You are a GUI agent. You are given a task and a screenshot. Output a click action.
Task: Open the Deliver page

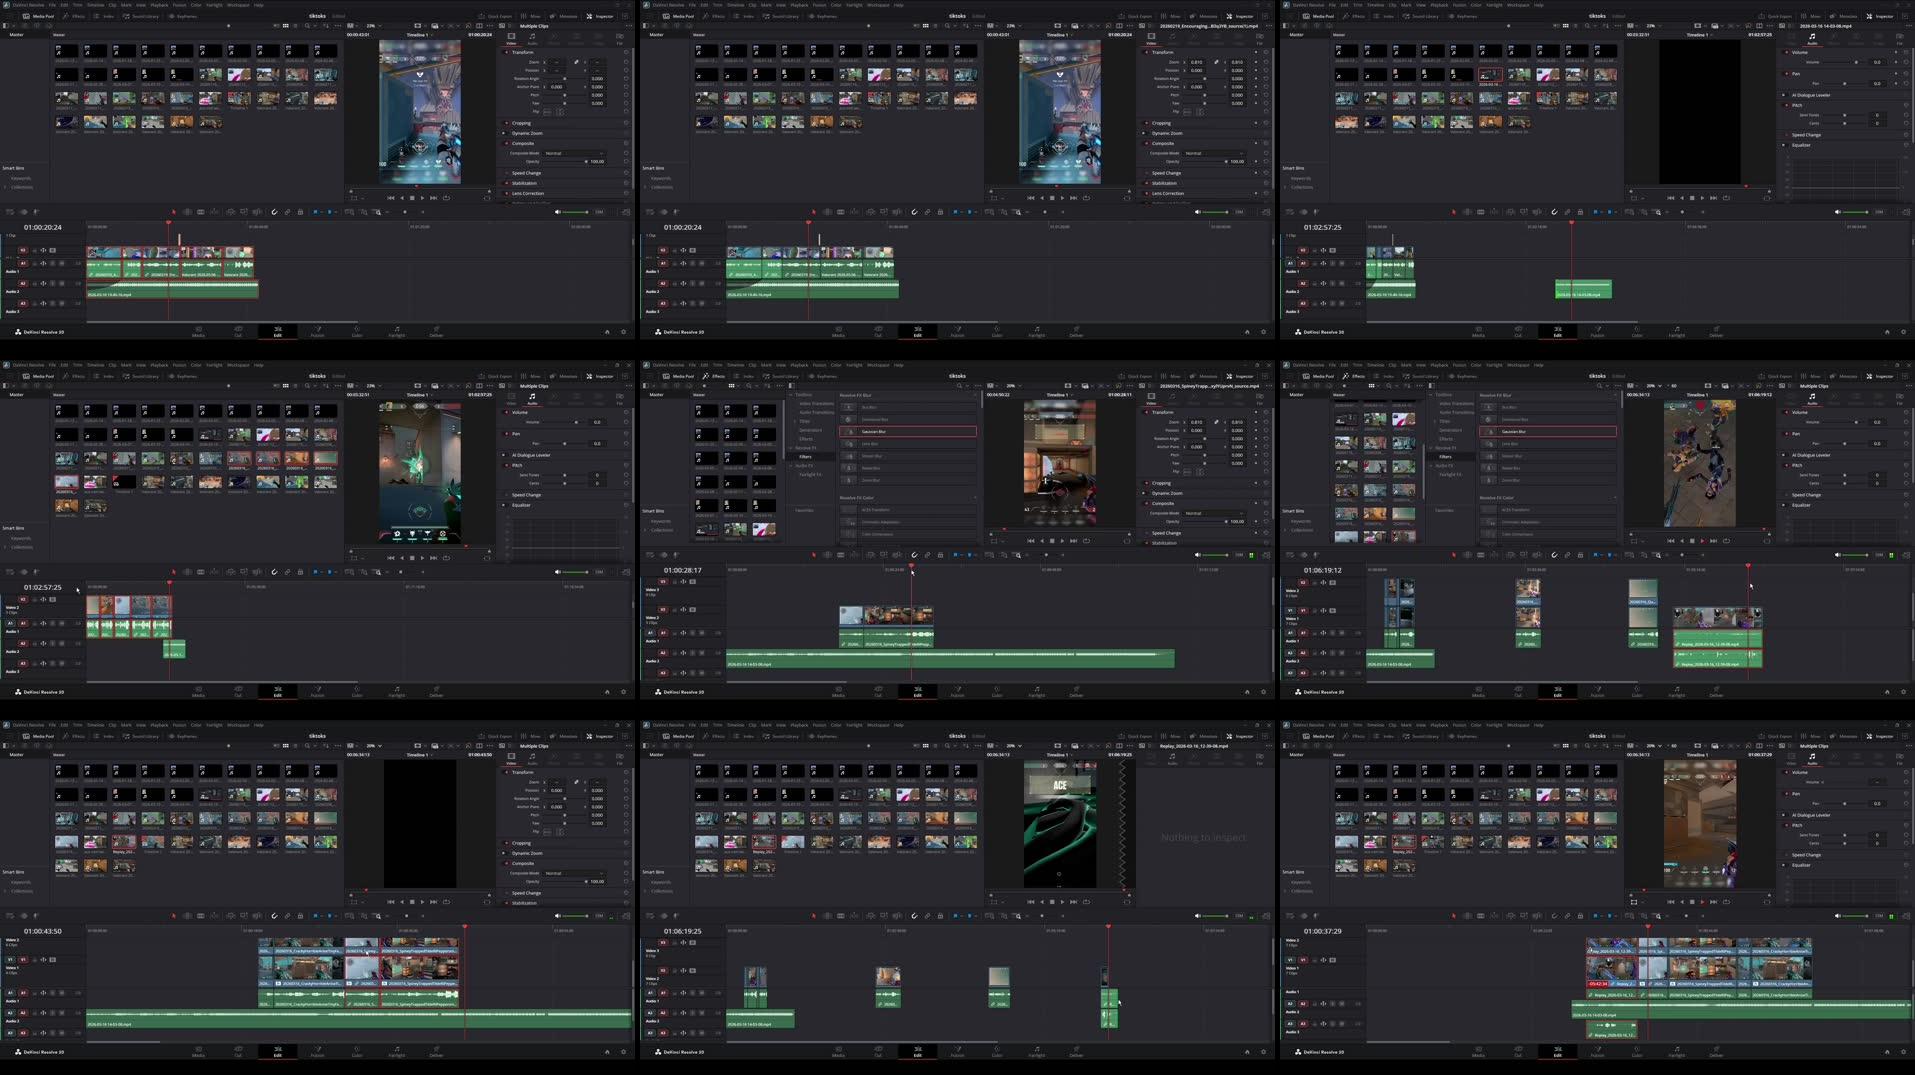pos(437,331)
